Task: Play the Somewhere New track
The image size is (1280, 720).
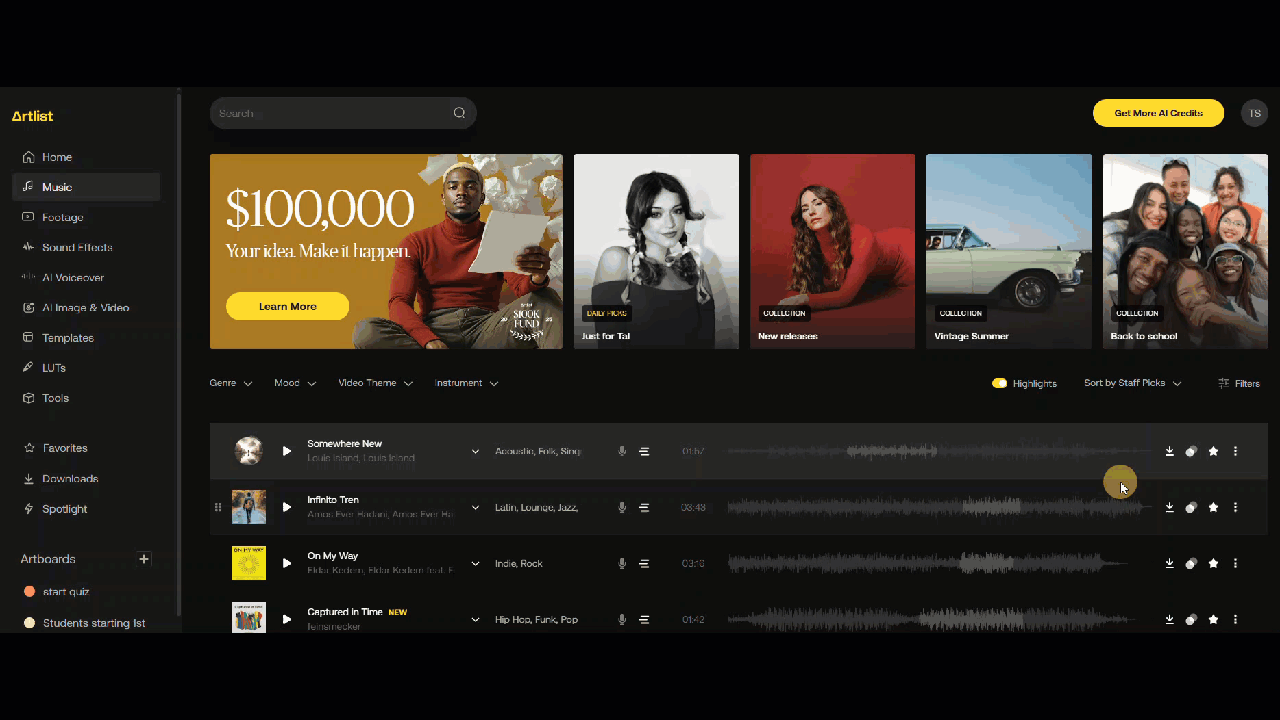Action: (x=287, y=451)
